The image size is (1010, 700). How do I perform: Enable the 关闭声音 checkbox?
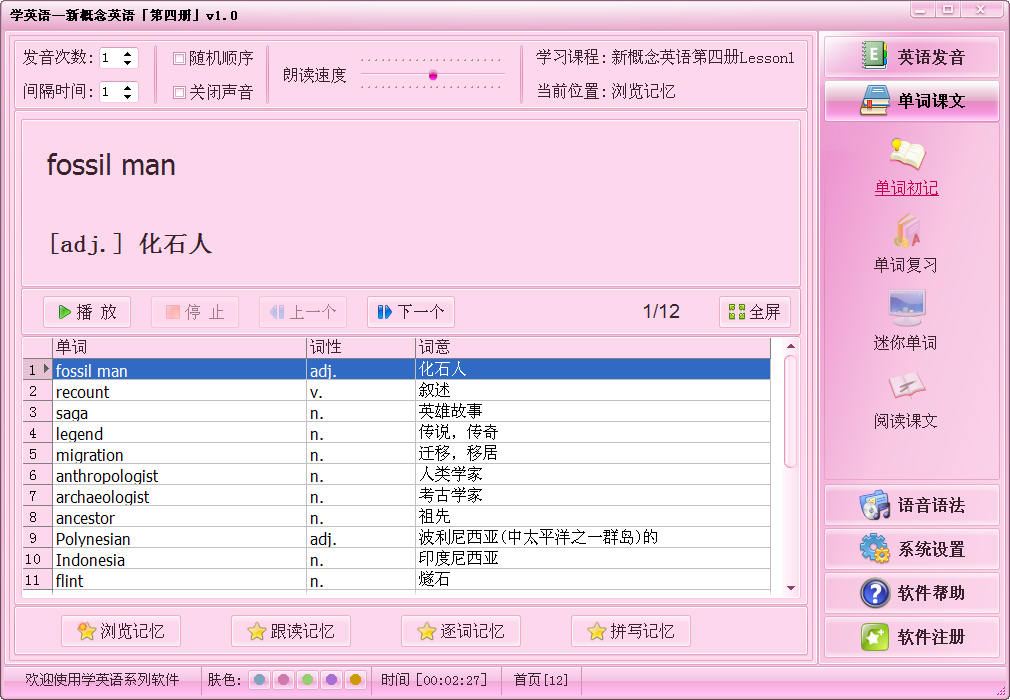pyautogui.click(x=179, y=93)
